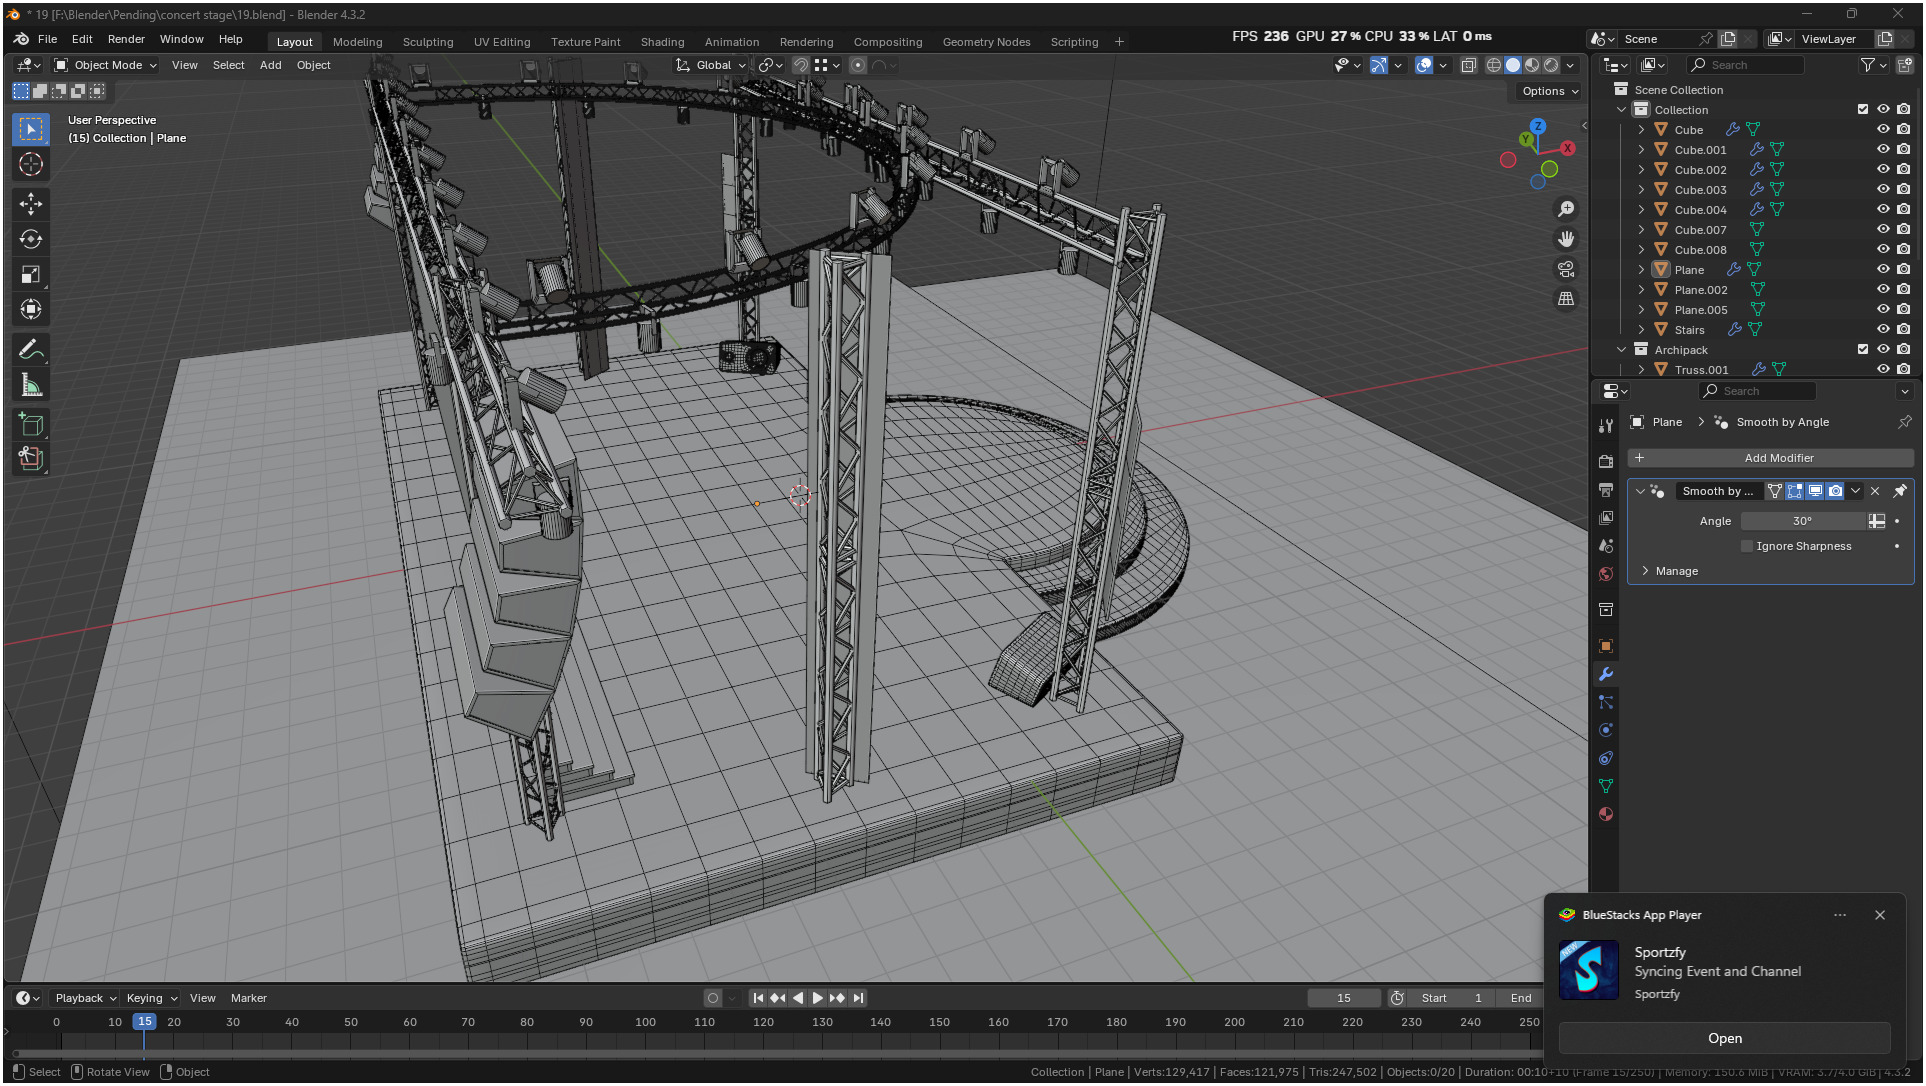This screenshot has height=1086, width=1926.
Task: Select the Move tool in toolbar
Action: pos(31,204)
